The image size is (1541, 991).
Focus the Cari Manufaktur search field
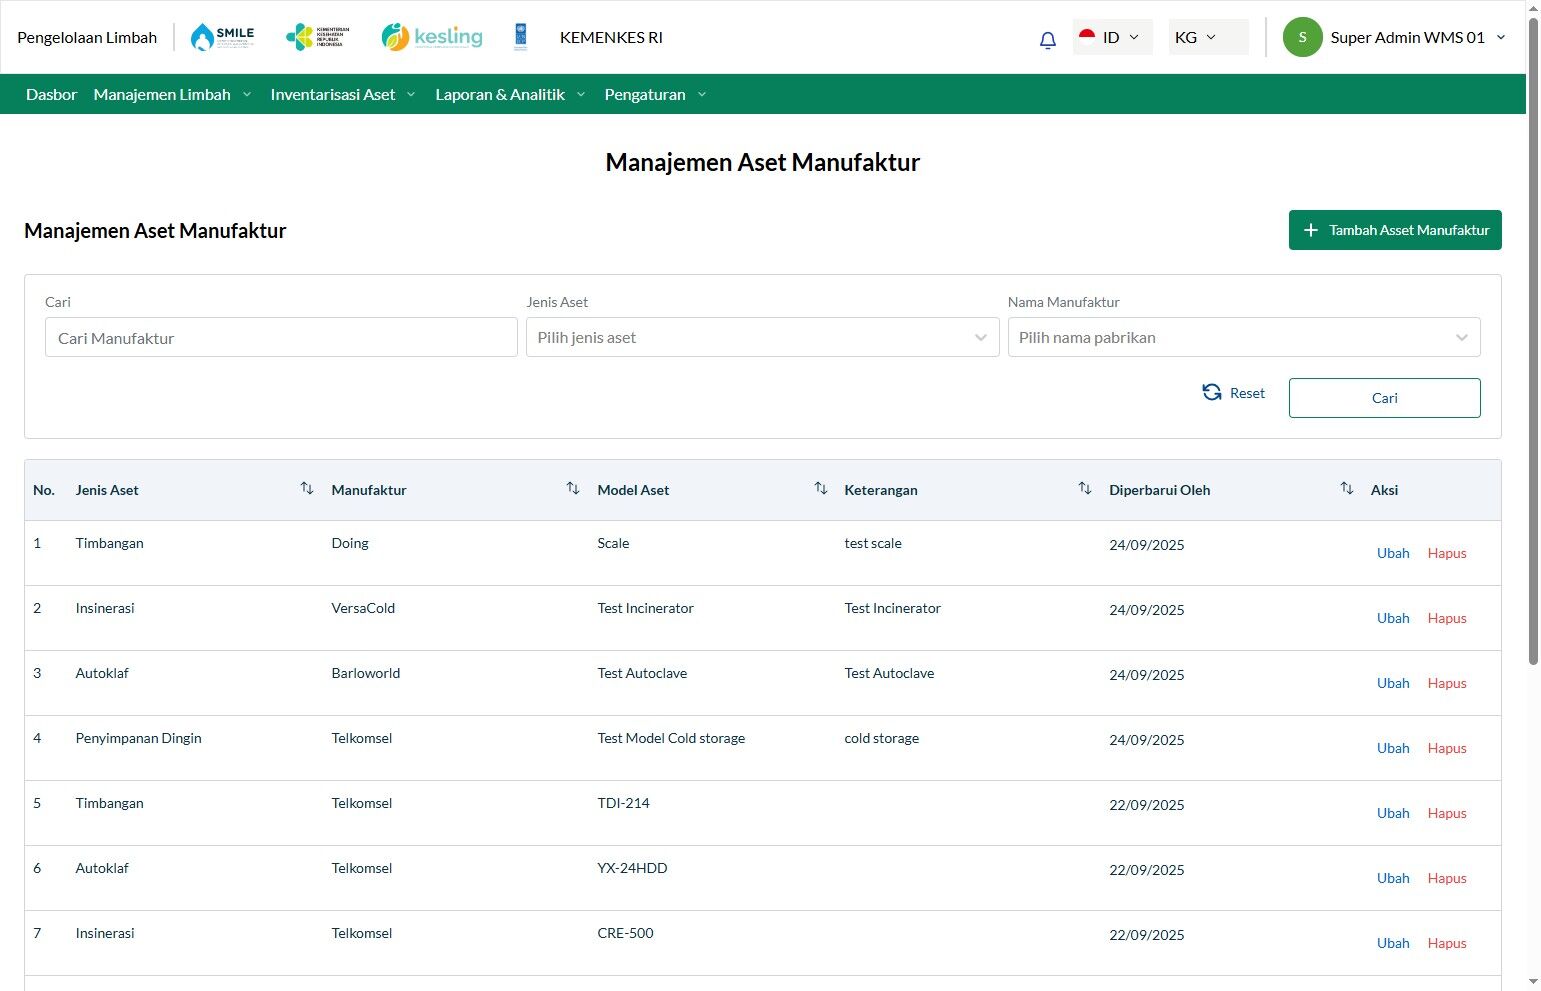[x=281, y=338]
